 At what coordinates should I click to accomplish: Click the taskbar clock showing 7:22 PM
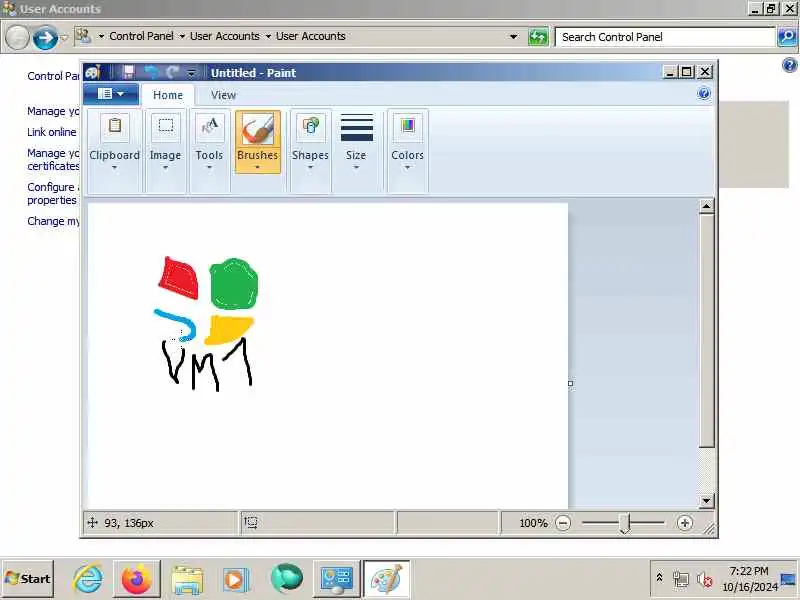pos(749,579)
